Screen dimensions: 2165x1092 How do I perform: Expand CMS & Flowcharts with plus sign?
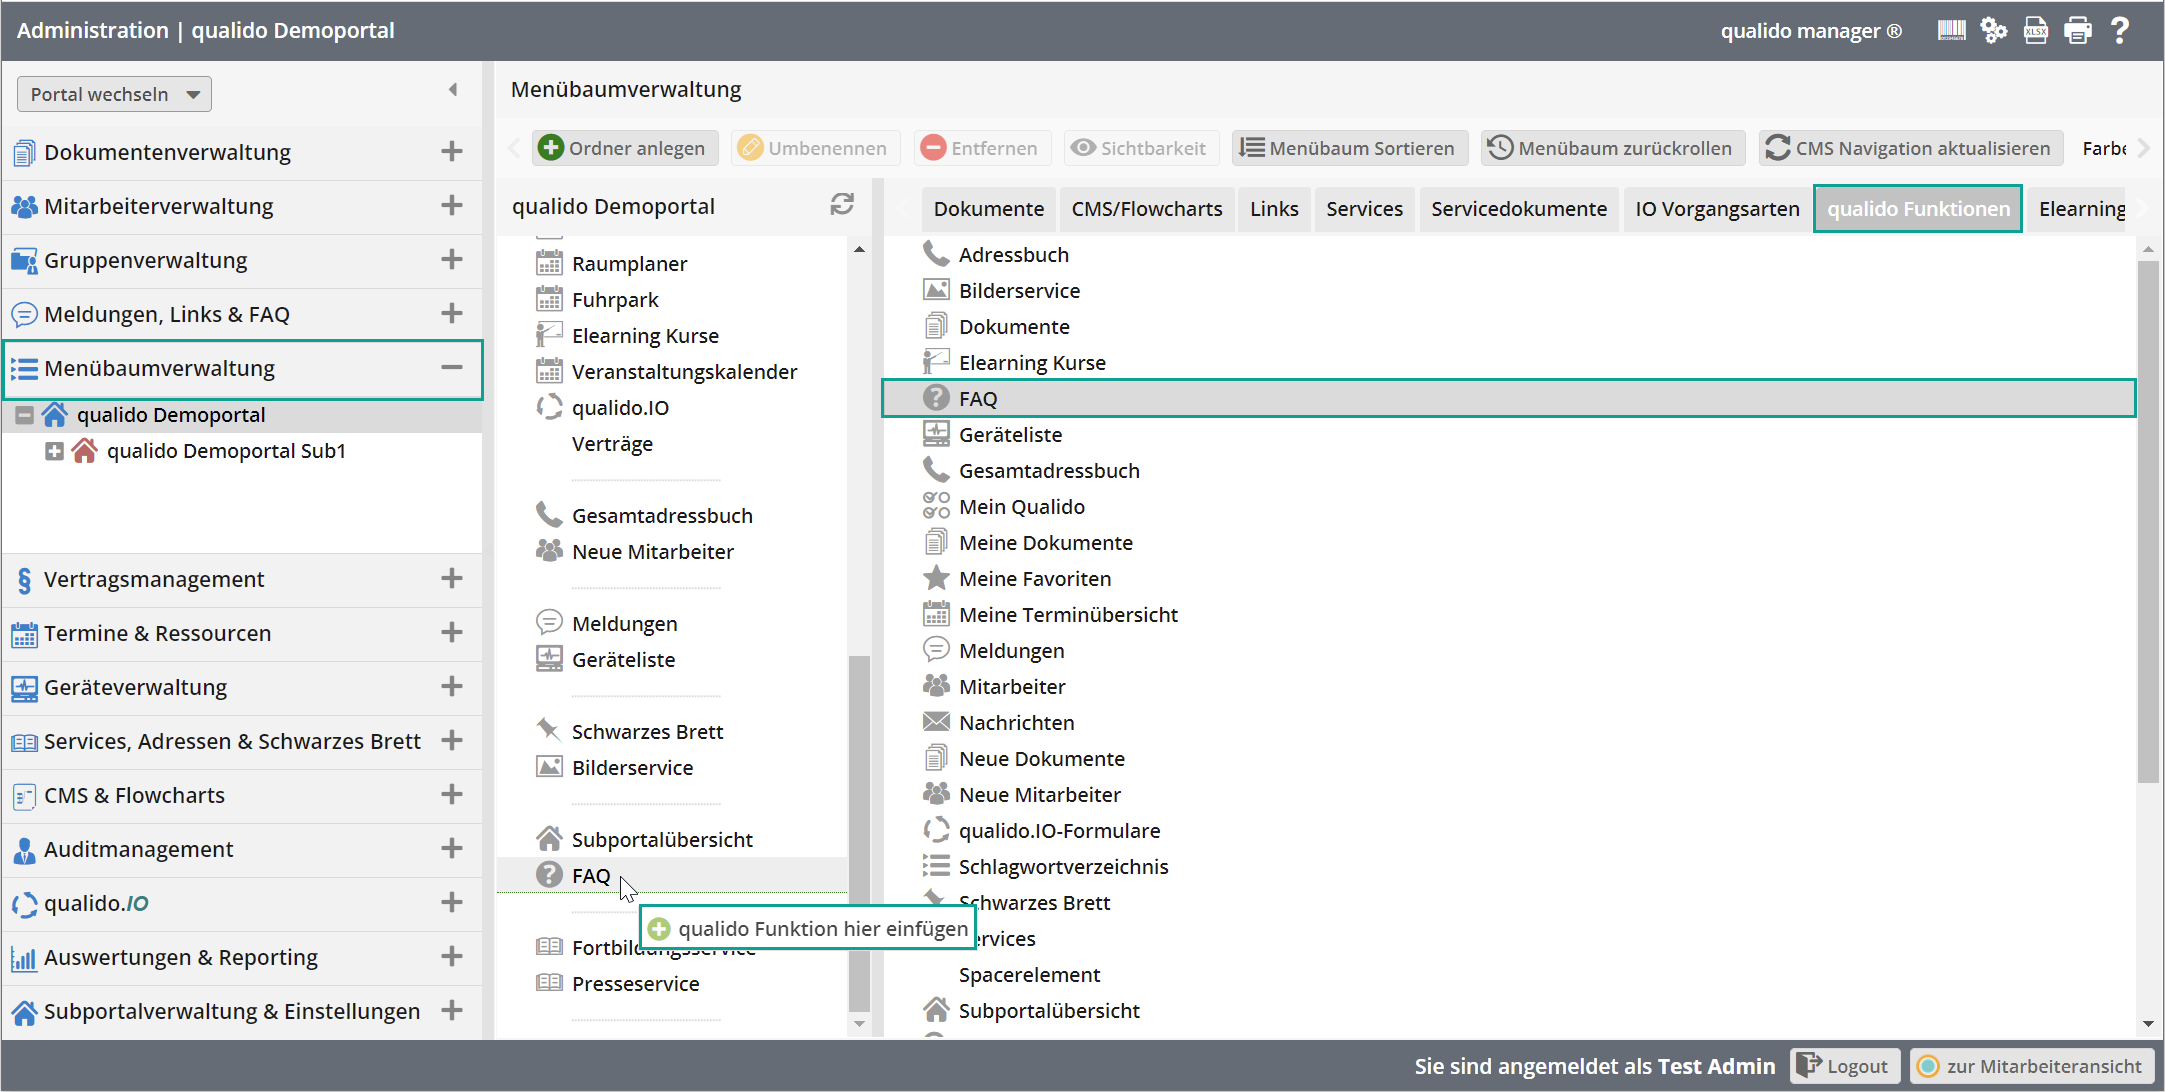point(452,795)
